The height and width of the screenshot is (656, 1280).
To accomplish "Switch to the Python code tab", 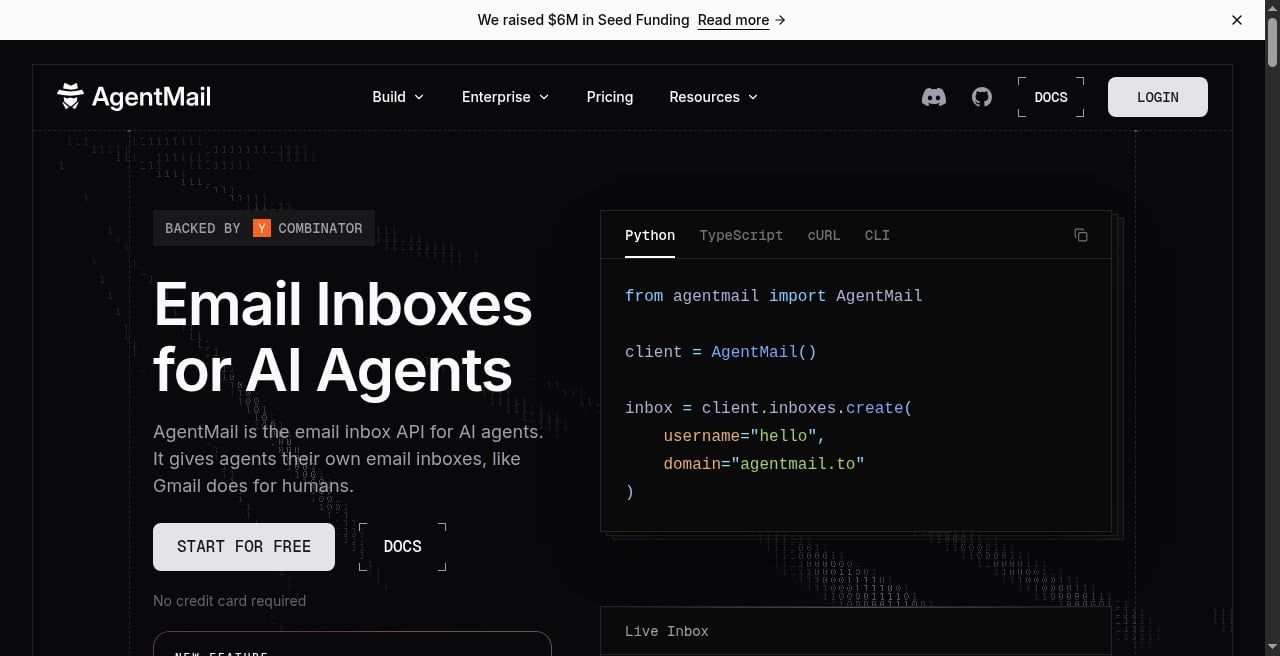I will coord(650,235).
